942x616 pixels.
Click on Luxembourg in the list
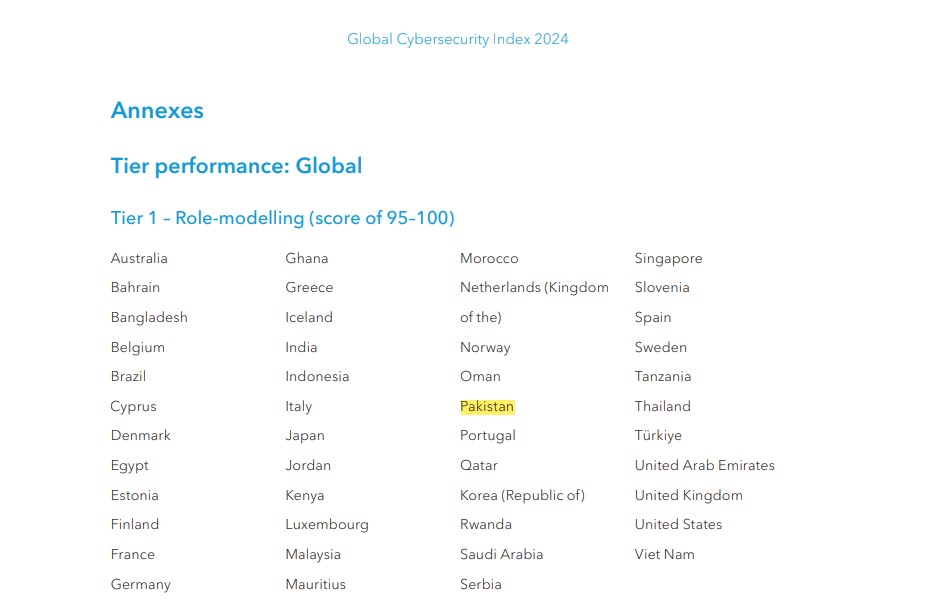[x=326, y=525]
